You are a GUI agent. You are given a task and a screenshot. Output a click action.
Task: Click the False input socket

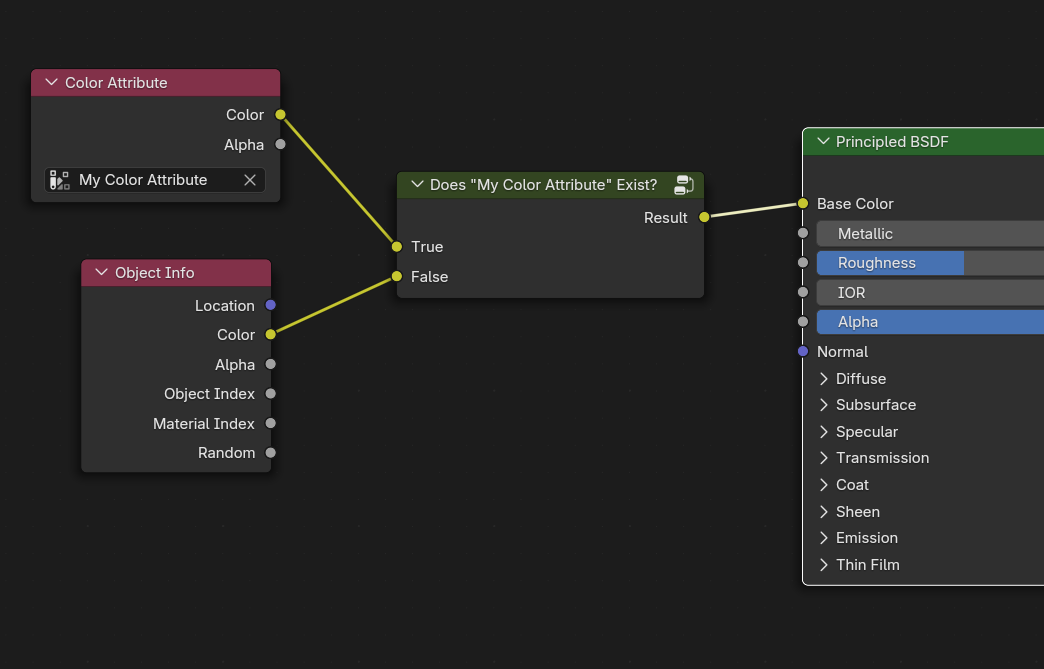coord(397,276)
